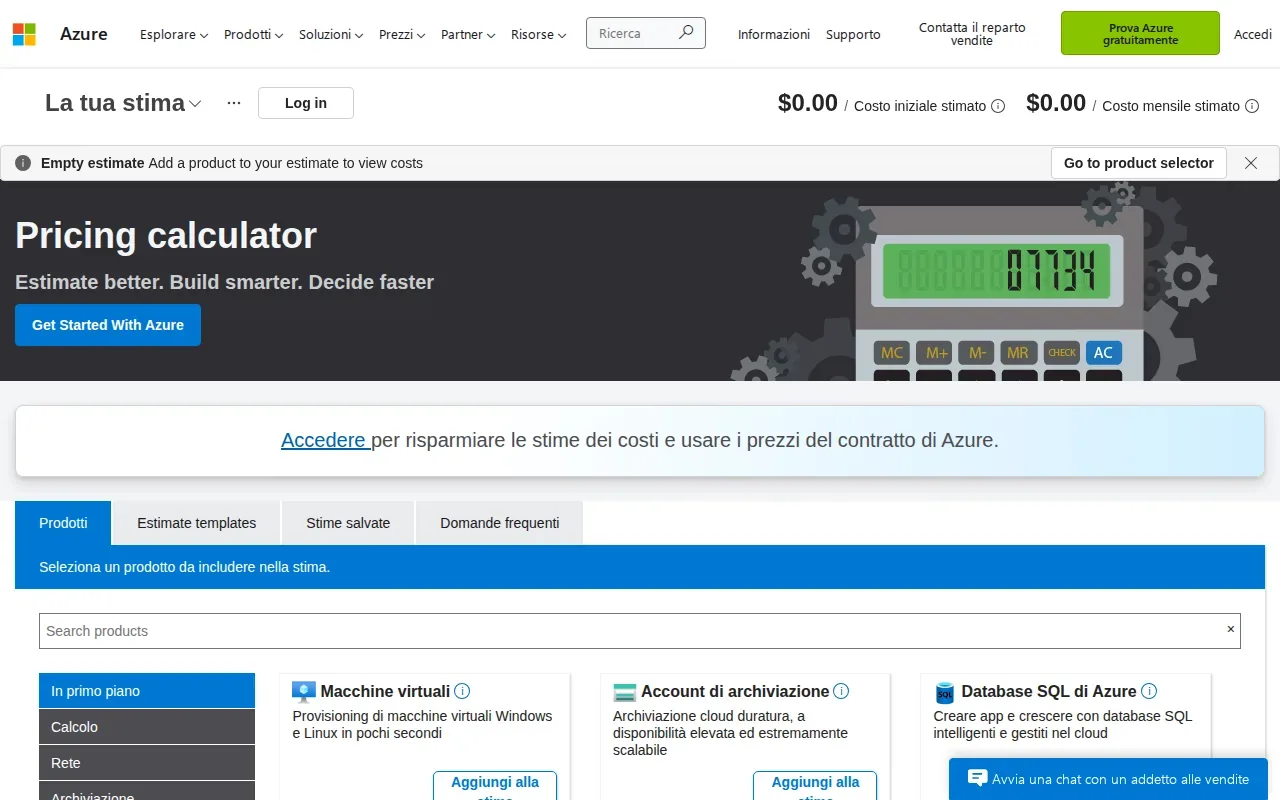Screen dimensions: 1280x800
Task: Select In primo piano category
Action: click(x=147, y=691)
